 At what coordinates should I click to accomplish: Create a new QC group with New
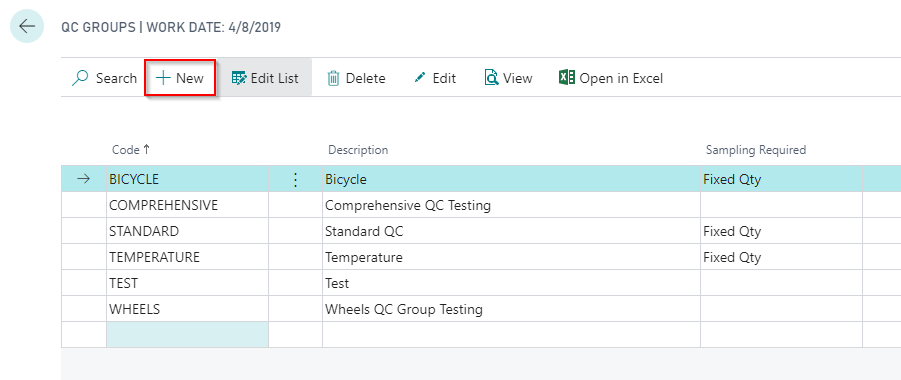[180, 78]
